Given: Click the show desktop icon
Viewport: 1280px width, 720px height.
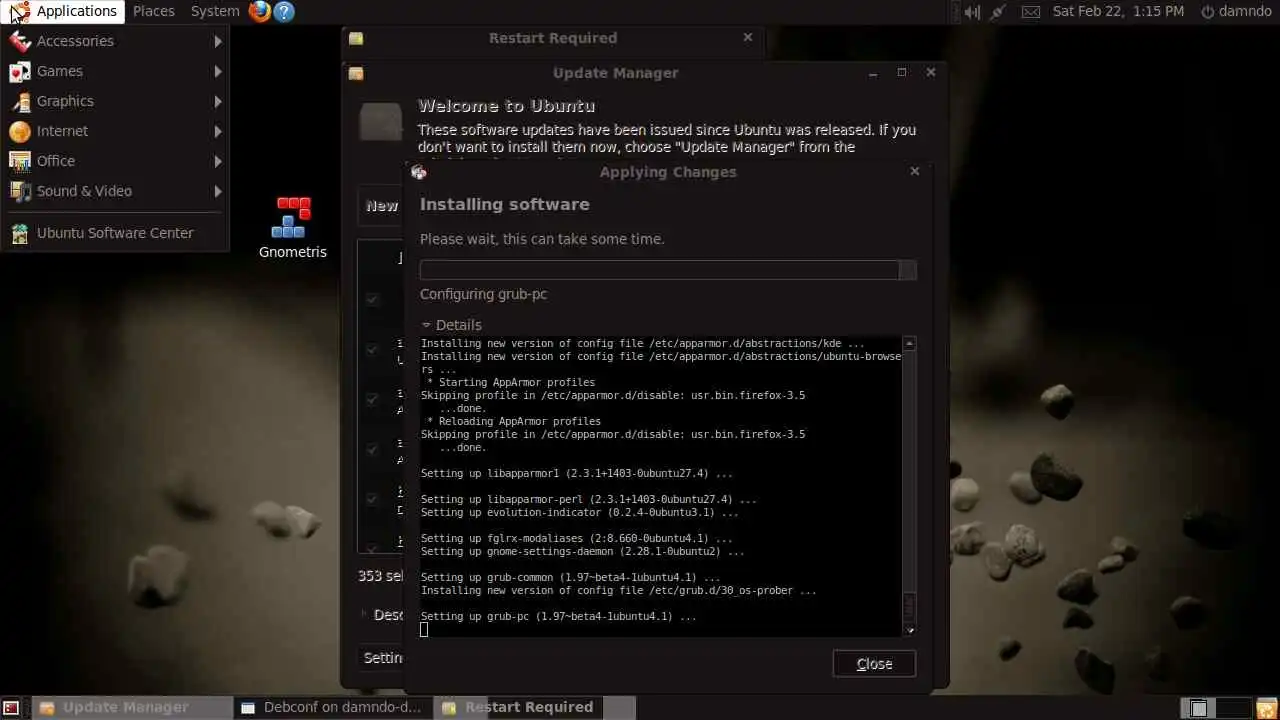Looking at the screenshot, I should (x=11, y=708).
